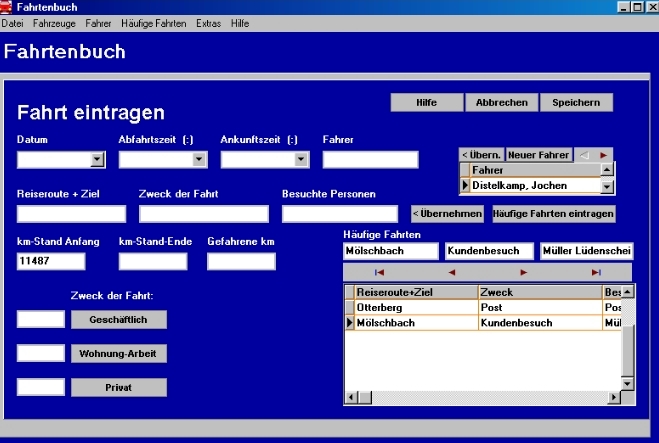Image resolution: width=659 pixels, height=443 pixels.
Task: Click the Reiseroute + Ziel input field
Action: [x=71, y=213]
